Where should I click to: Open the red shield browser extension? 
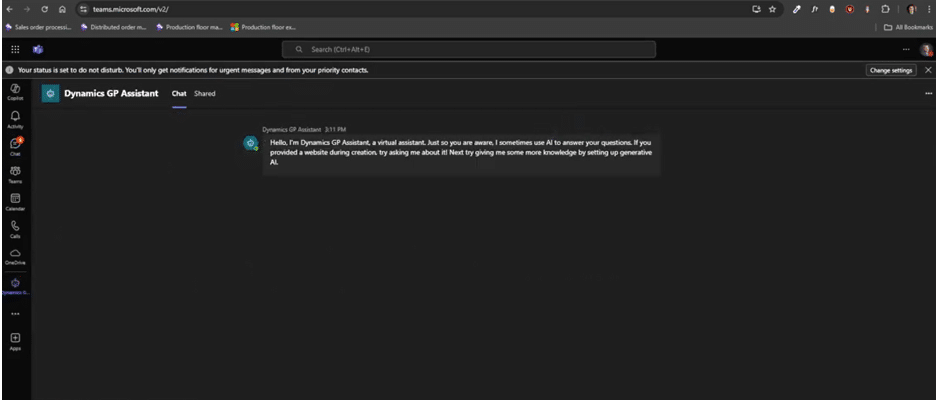click(850, 9)
